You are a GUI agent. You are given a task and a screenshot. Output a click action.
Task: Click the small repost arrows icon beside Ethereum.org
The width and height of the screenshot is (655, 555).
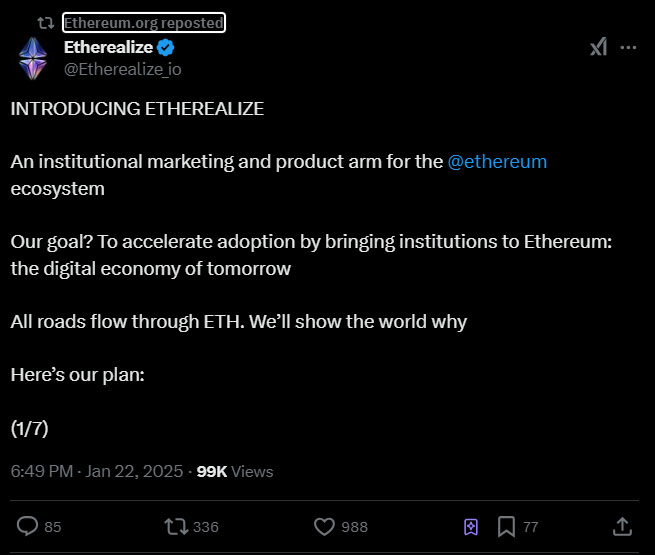point(46,23)
